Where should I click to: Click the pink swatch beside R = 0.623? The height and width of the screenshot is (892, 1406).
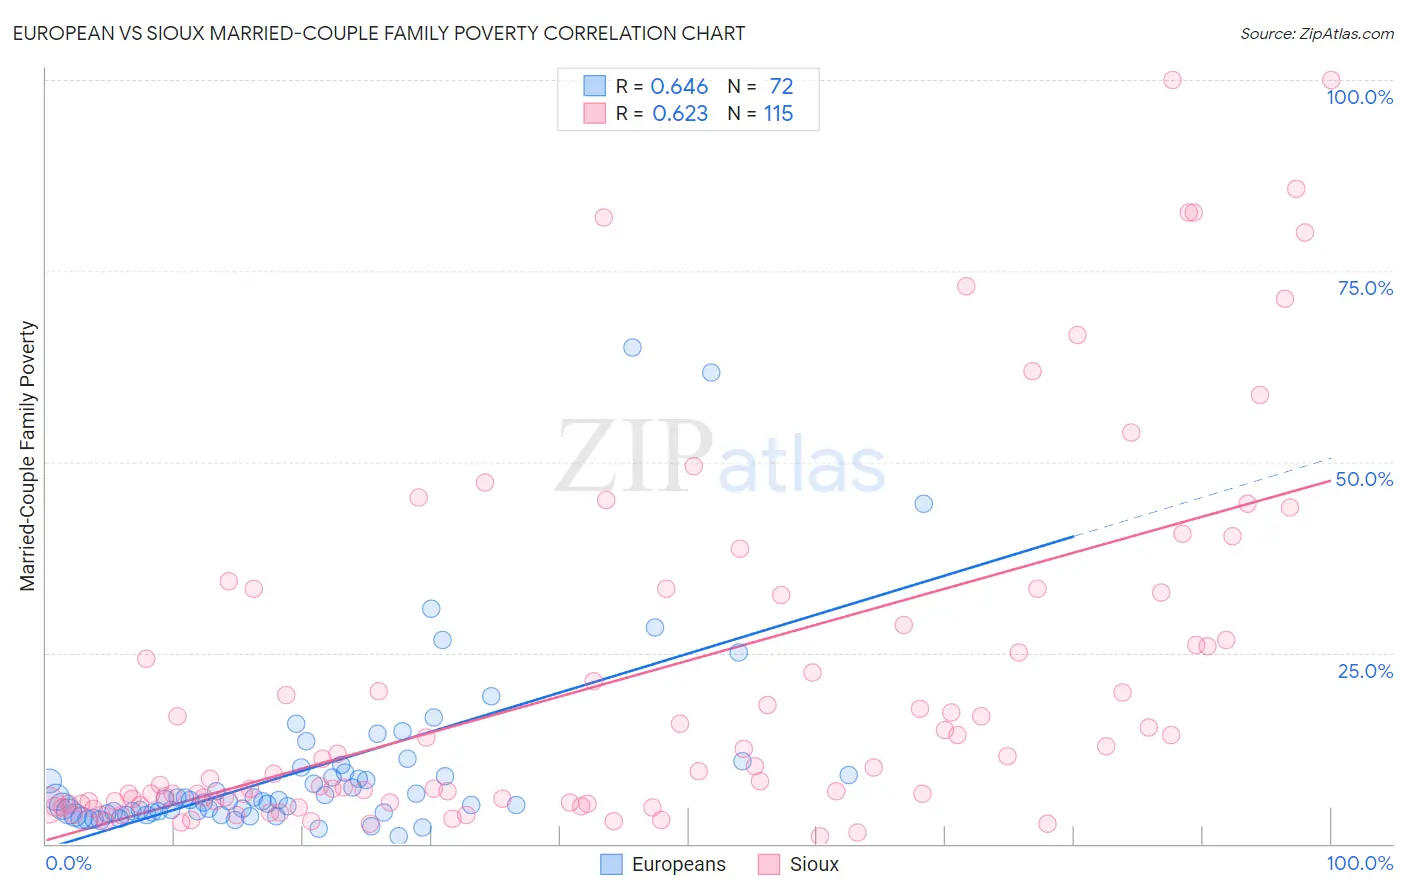pyautogui.click(x=594, y=113)
